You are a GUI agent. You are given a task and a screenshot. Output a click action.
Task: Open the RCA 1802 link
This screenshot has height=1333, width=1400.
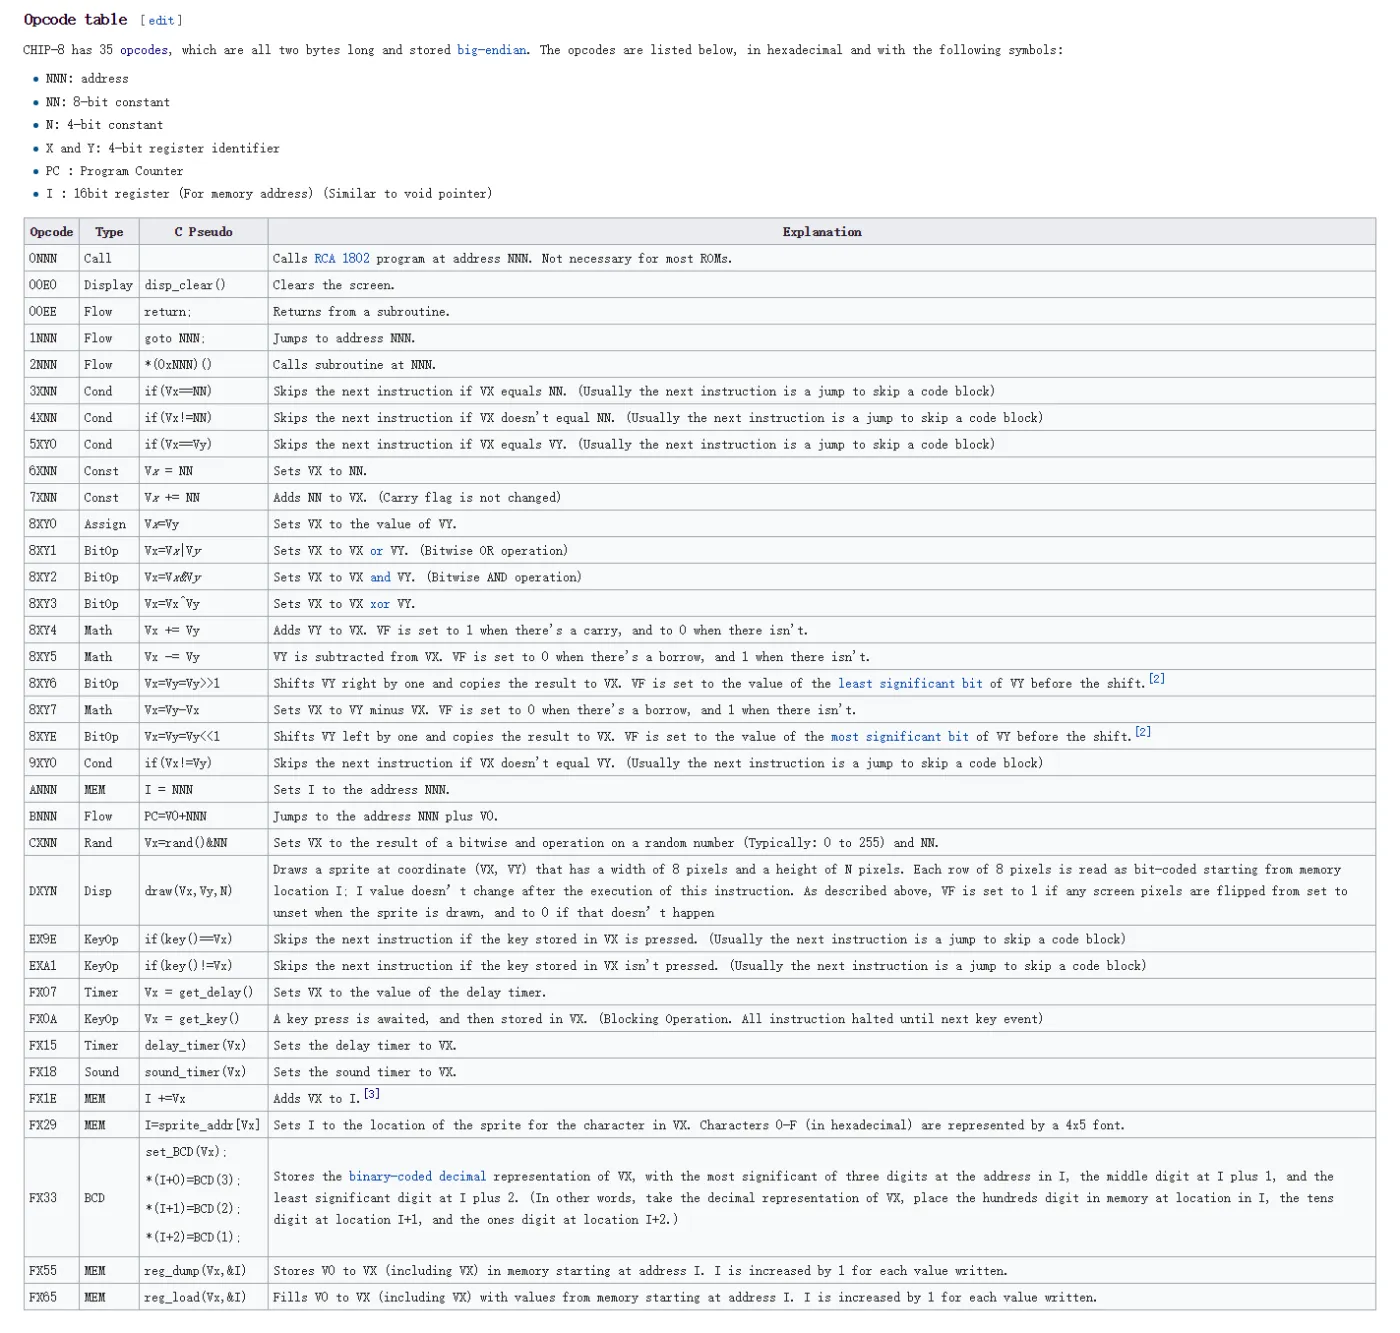point(342,258)
